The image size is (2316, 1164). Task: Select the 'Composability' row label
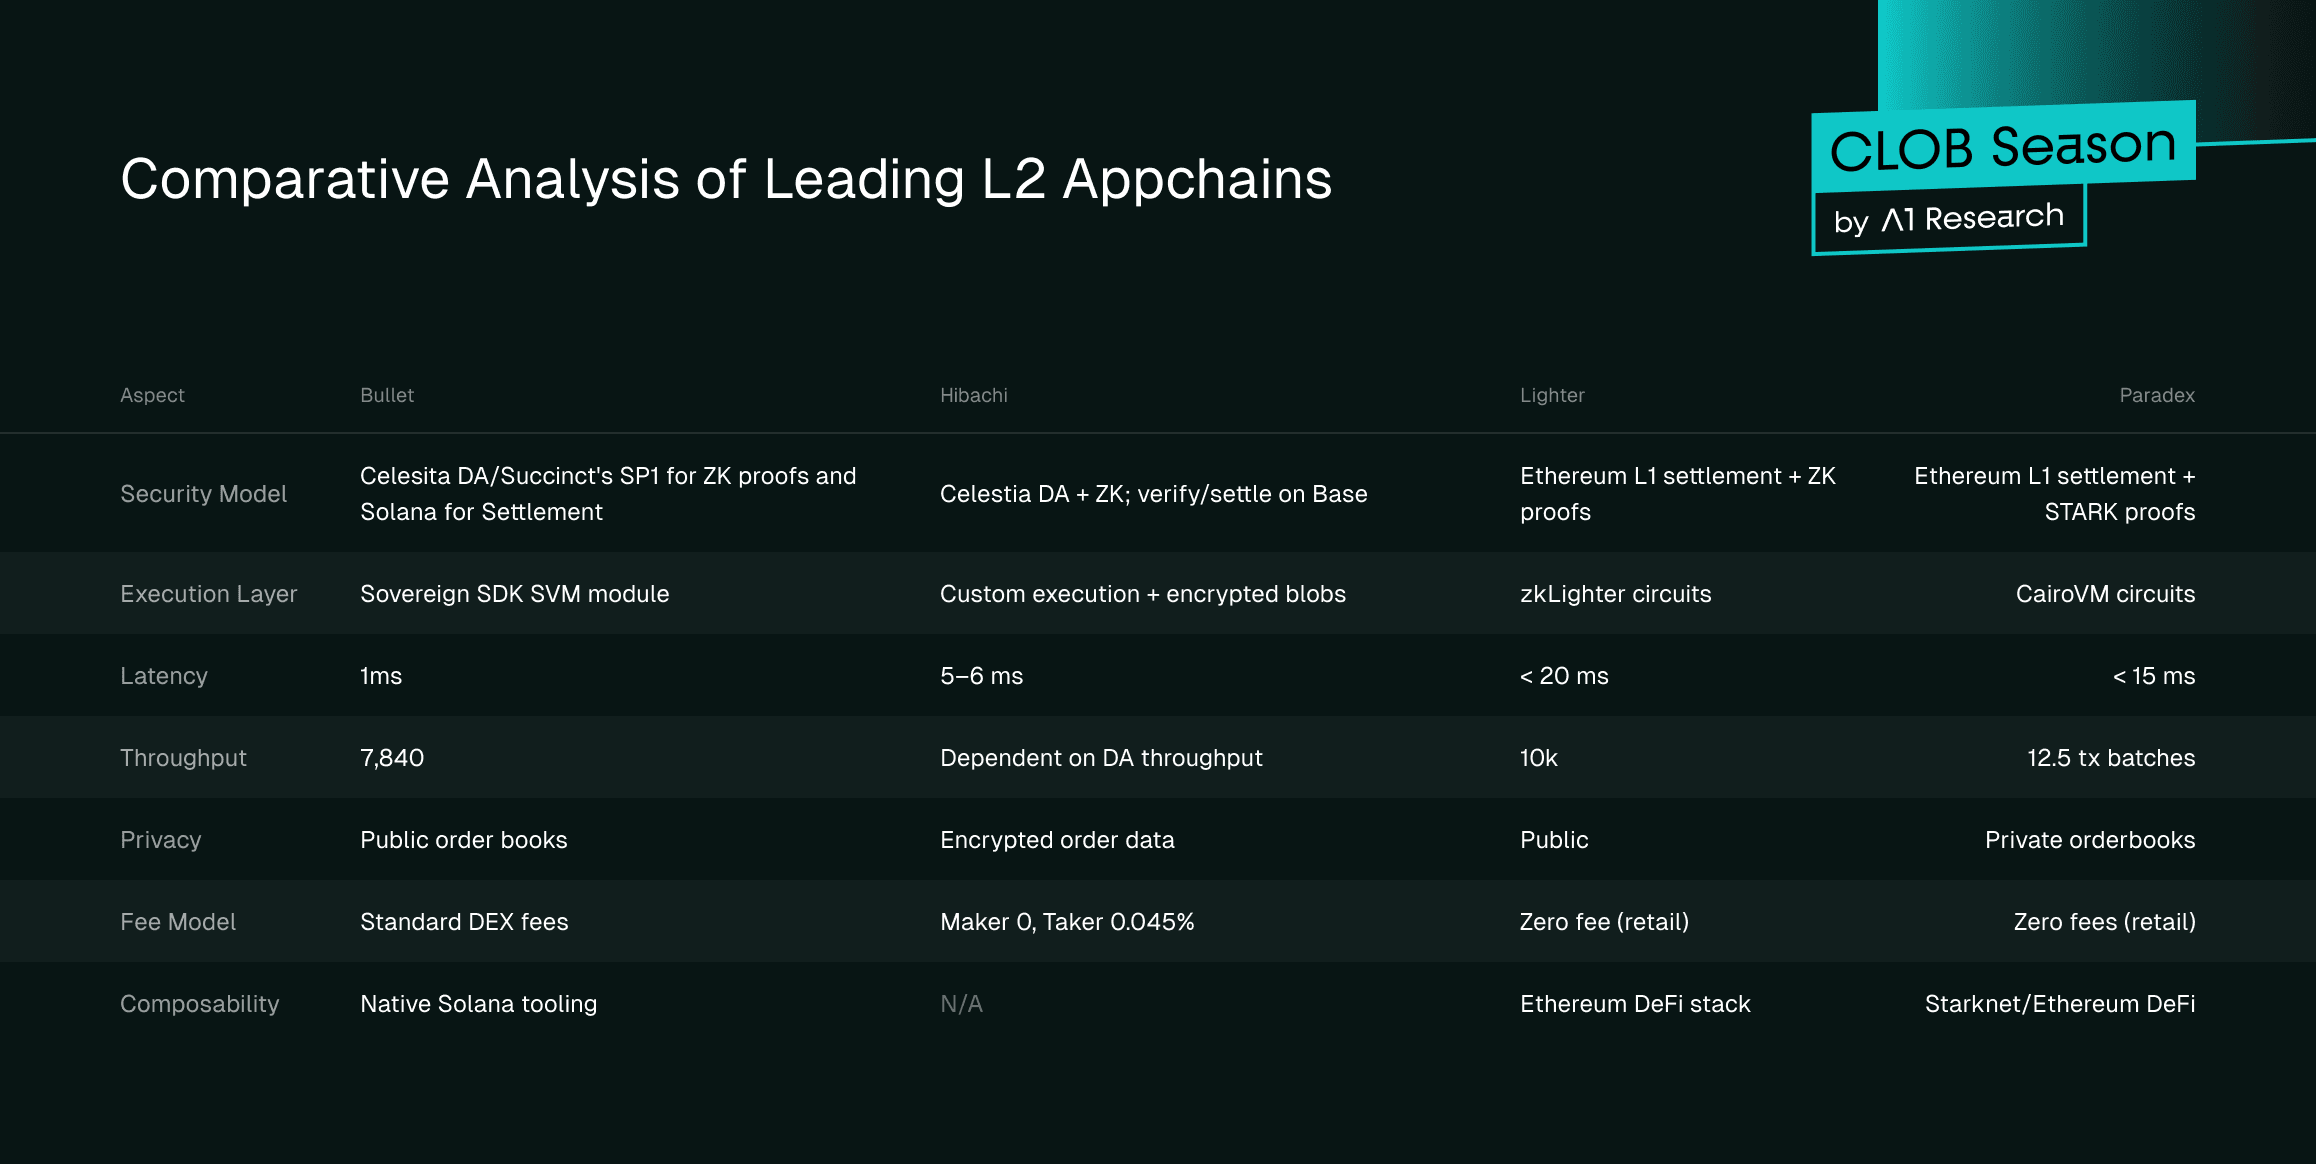pyautogui.click(x=199, y=1004)
